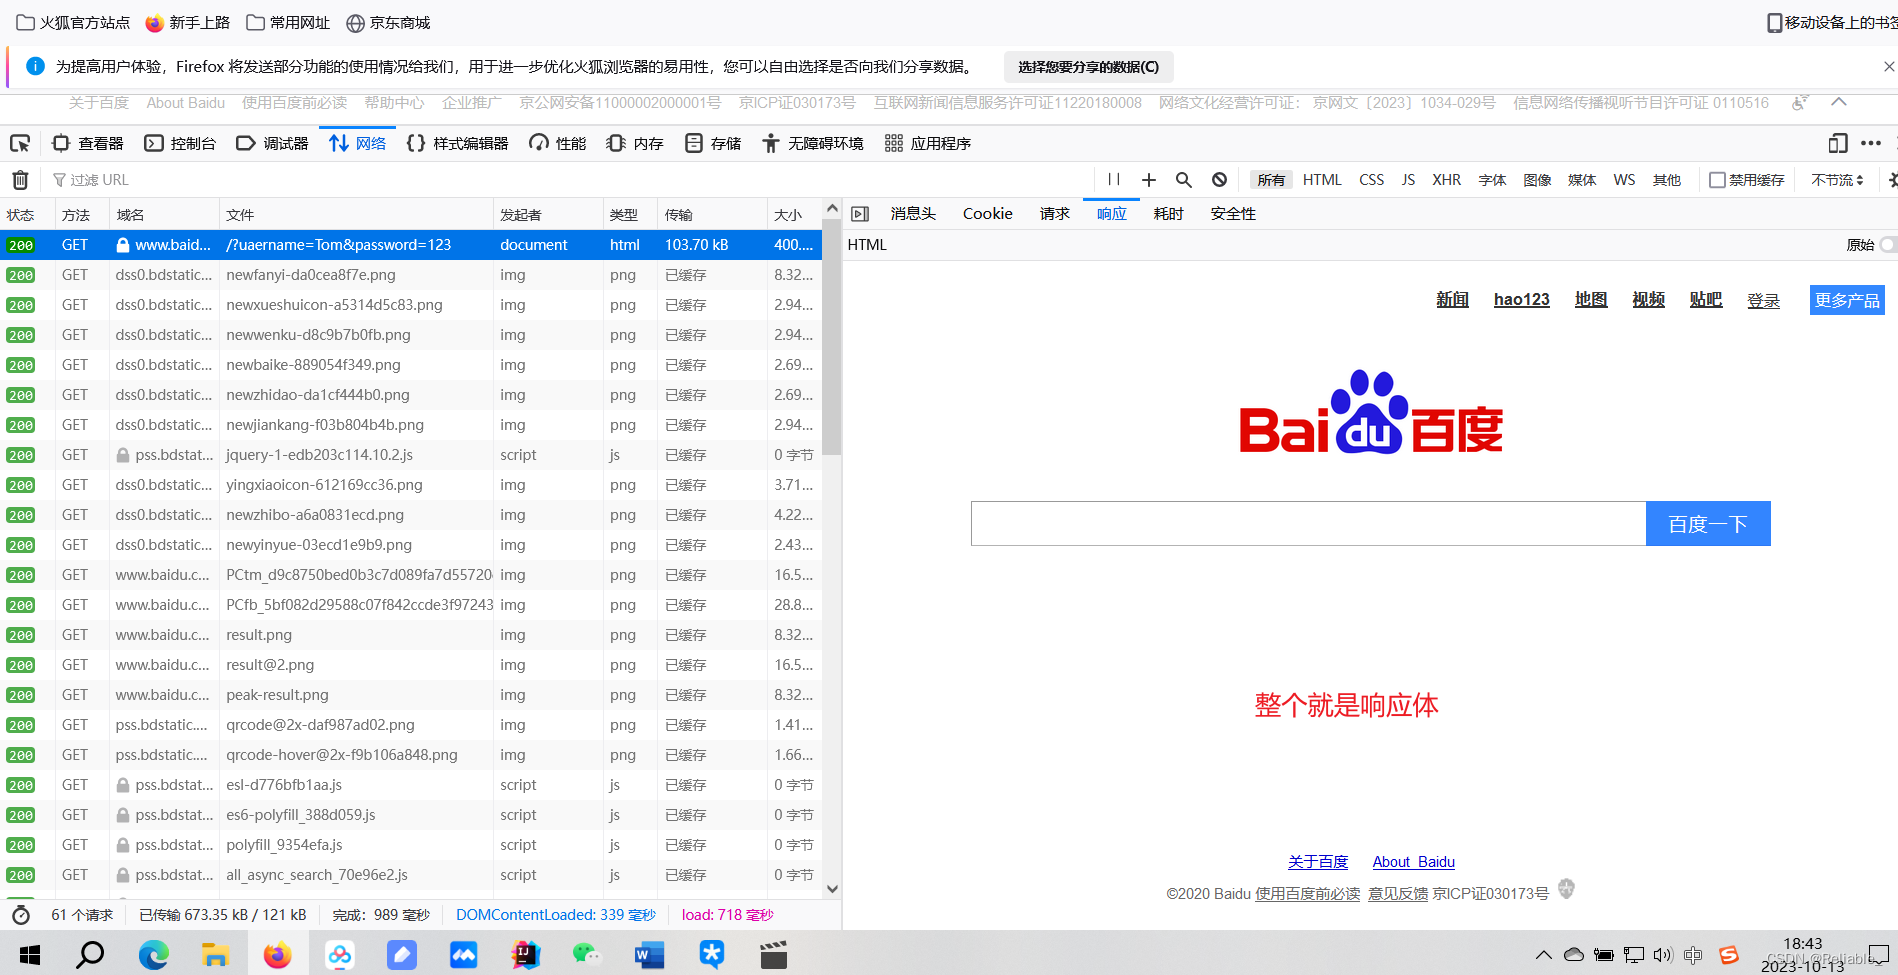Click the hao123 link in response preview
This screenshot has height=975, width=1898.
(1521, 300)
